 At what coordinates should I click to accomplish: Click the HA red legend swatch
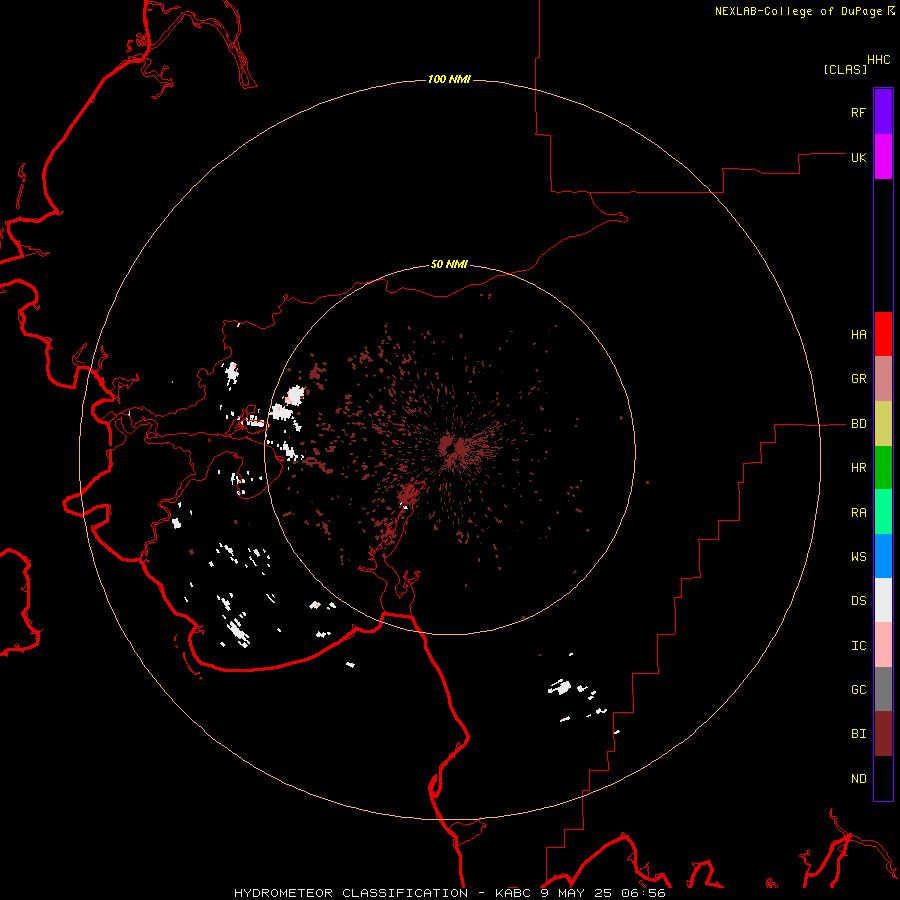click(x=883, y=334)
